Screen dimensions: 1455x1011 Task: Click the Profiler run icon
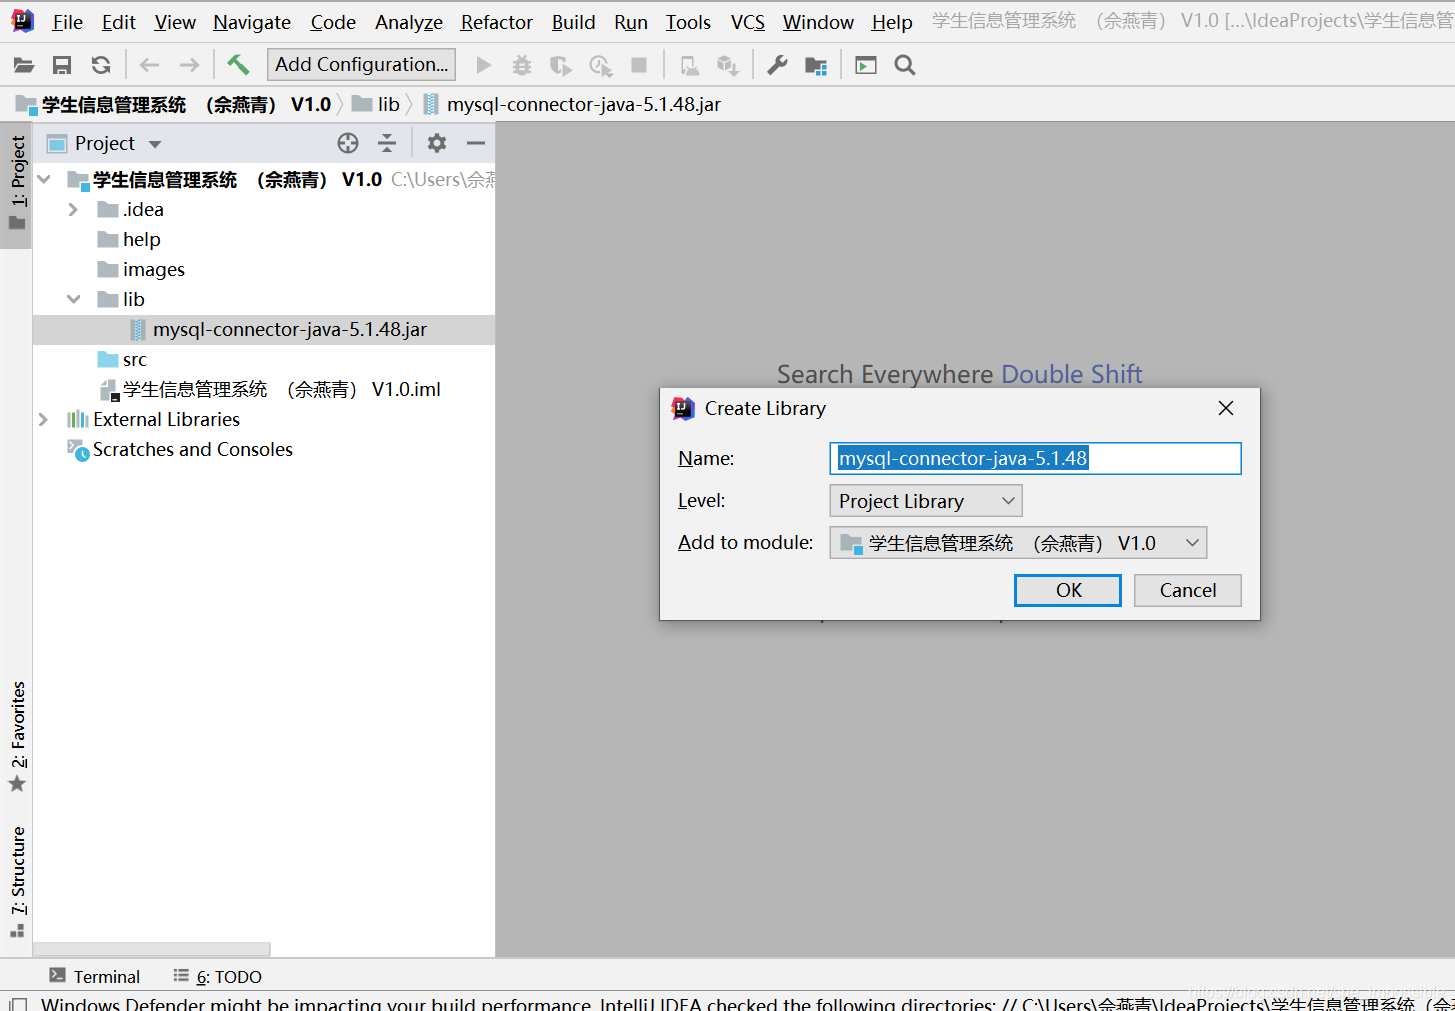tap(600, 65)
